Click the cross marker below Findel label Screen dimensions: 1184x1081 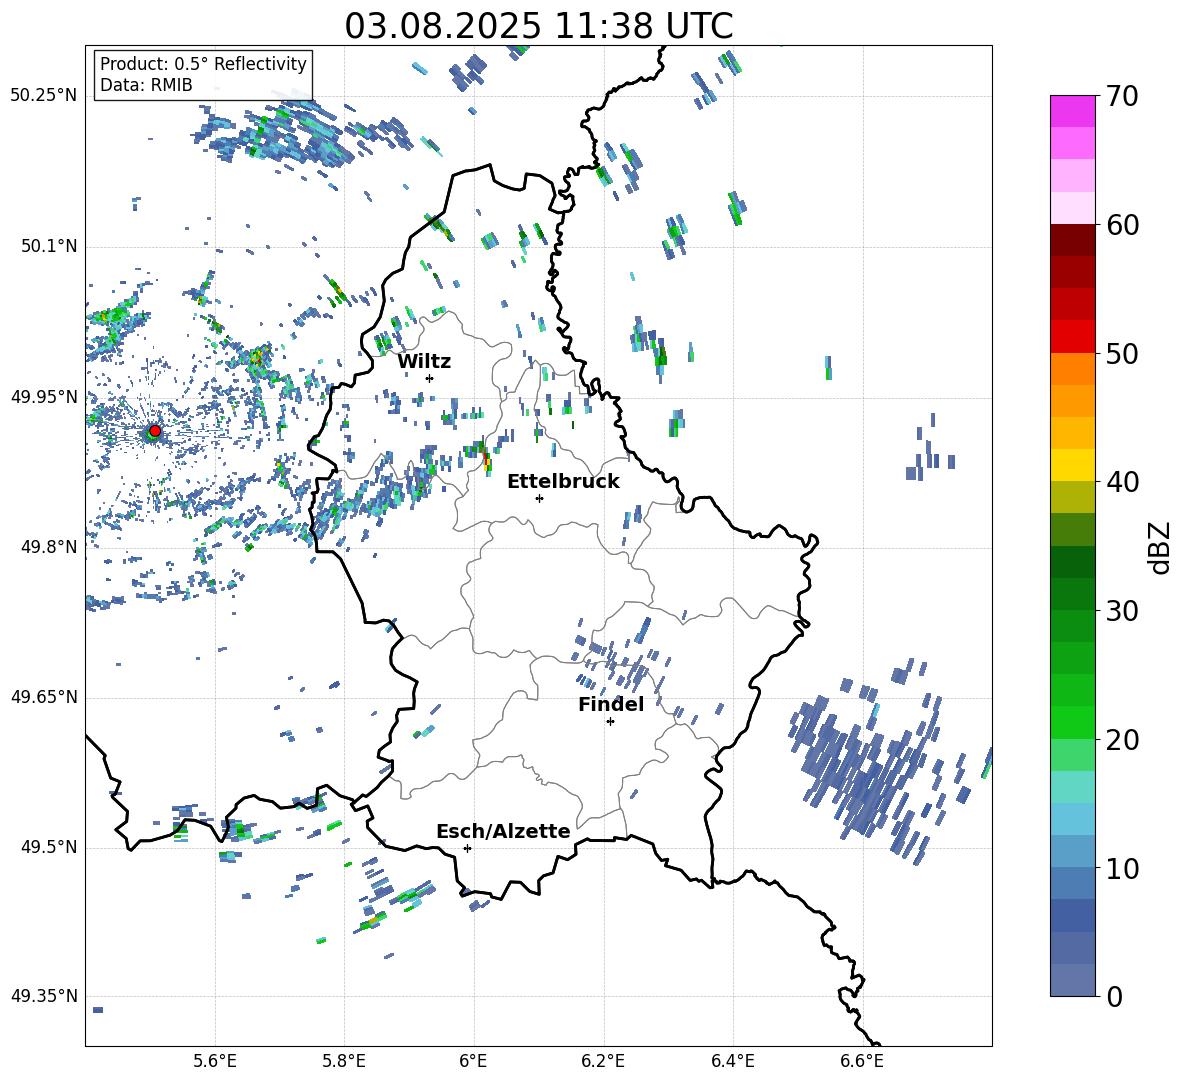(610, 722)
